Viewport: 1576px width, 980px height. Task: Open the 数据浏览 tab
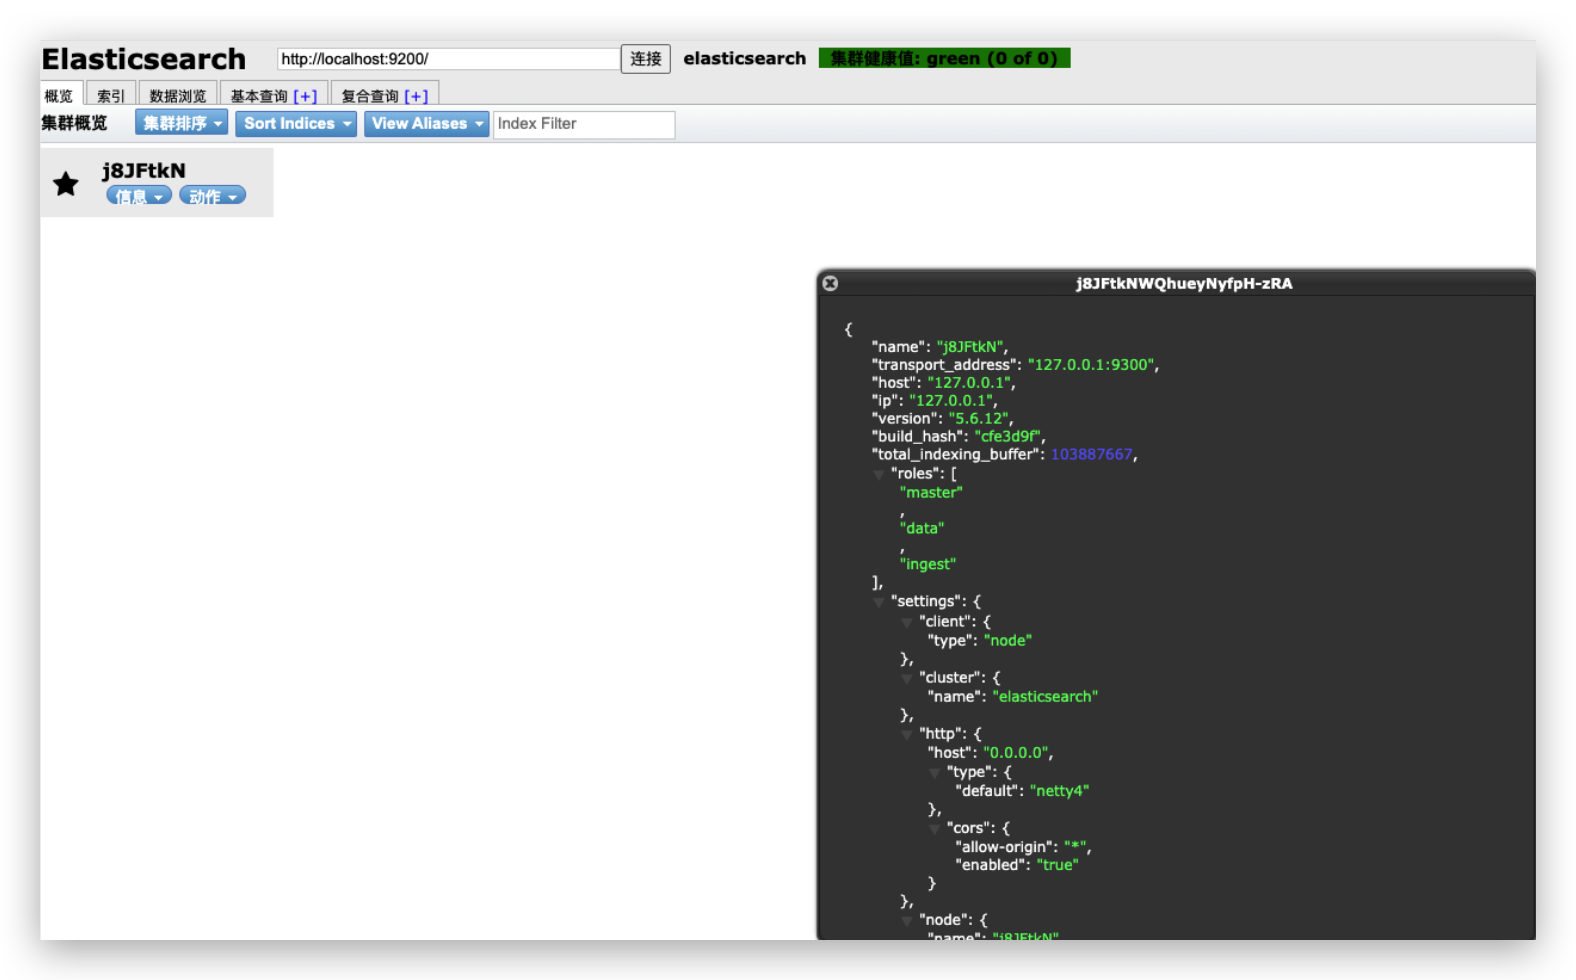(x=178, y=95)
